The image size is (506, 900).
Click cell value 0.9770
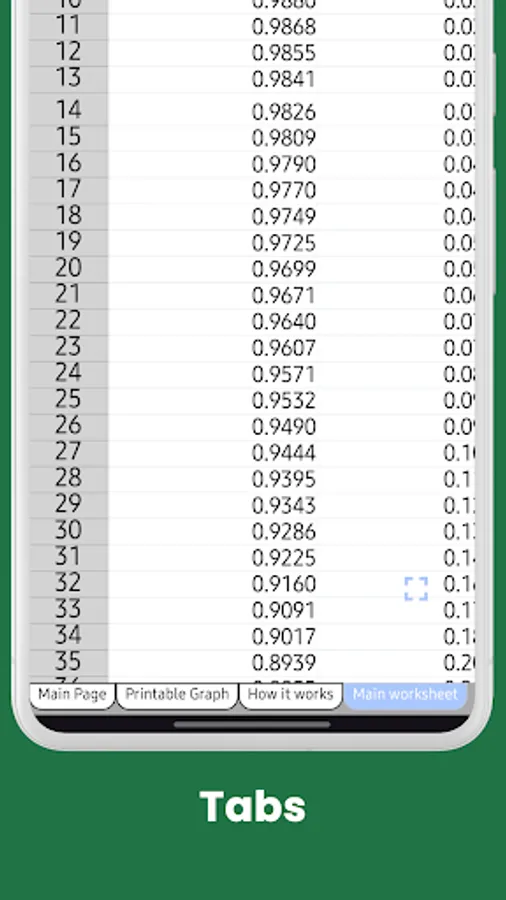point(284,191)
